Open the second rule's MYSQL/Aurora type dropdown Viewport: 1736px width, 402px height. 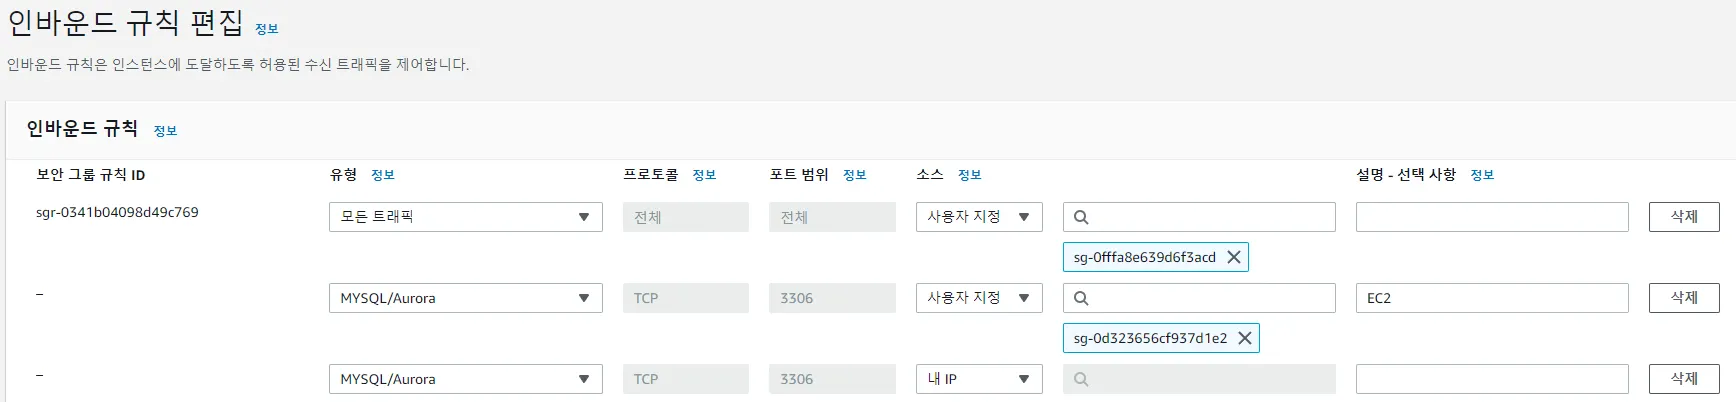465,298
